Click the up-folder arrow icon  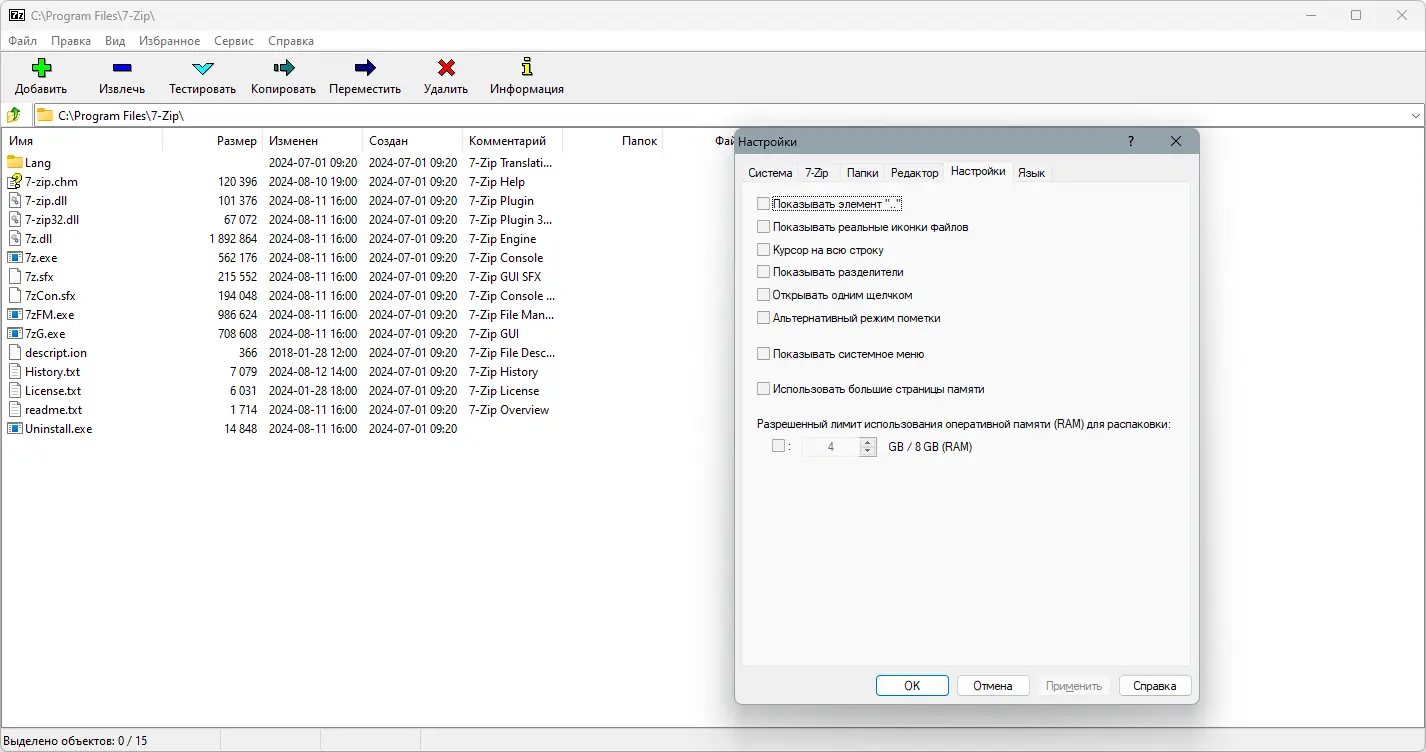coord(14,115)
